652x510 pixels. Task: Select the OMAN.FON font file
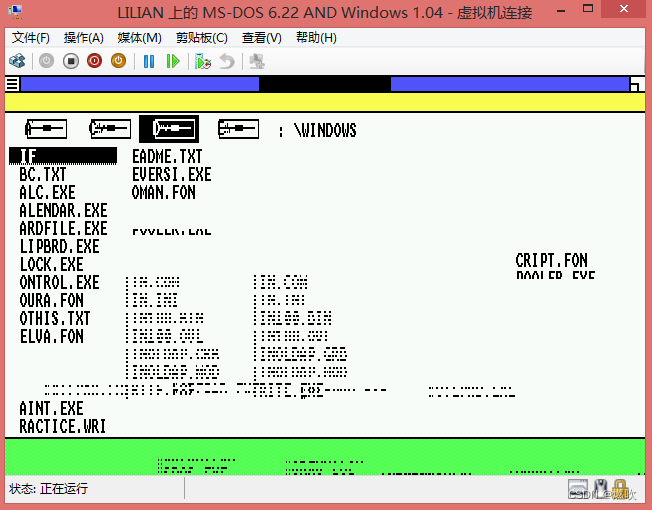point(163,192)
